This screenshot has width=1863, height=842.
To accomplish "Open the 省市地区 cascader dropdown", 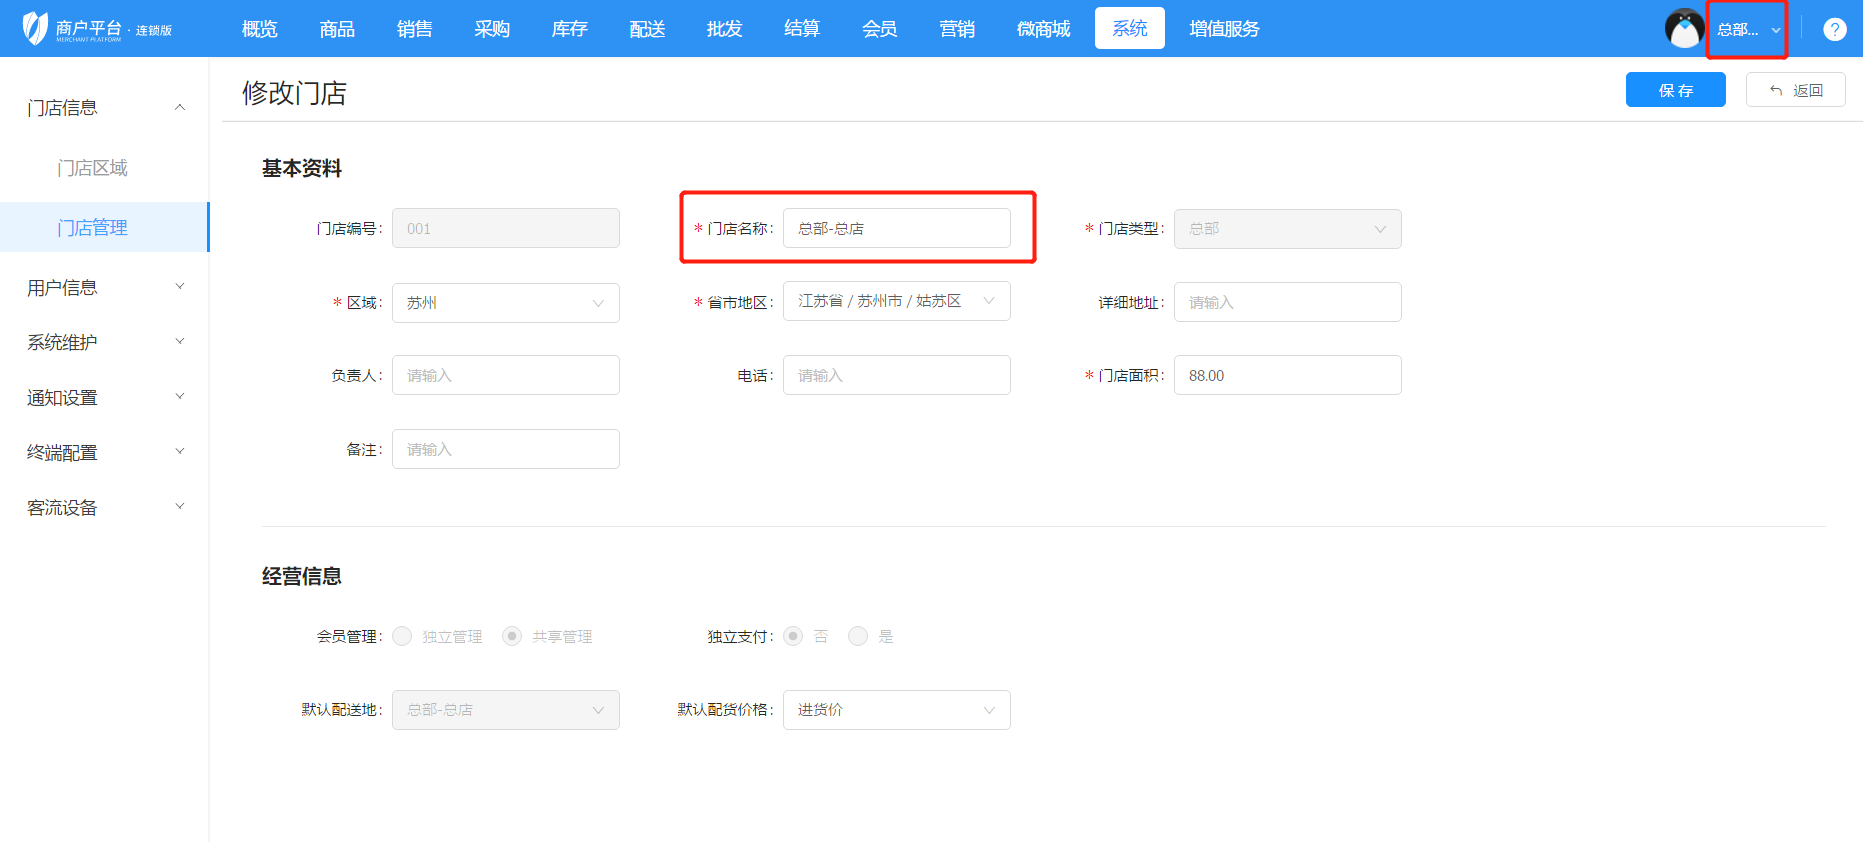I will (x=896, y=301).
